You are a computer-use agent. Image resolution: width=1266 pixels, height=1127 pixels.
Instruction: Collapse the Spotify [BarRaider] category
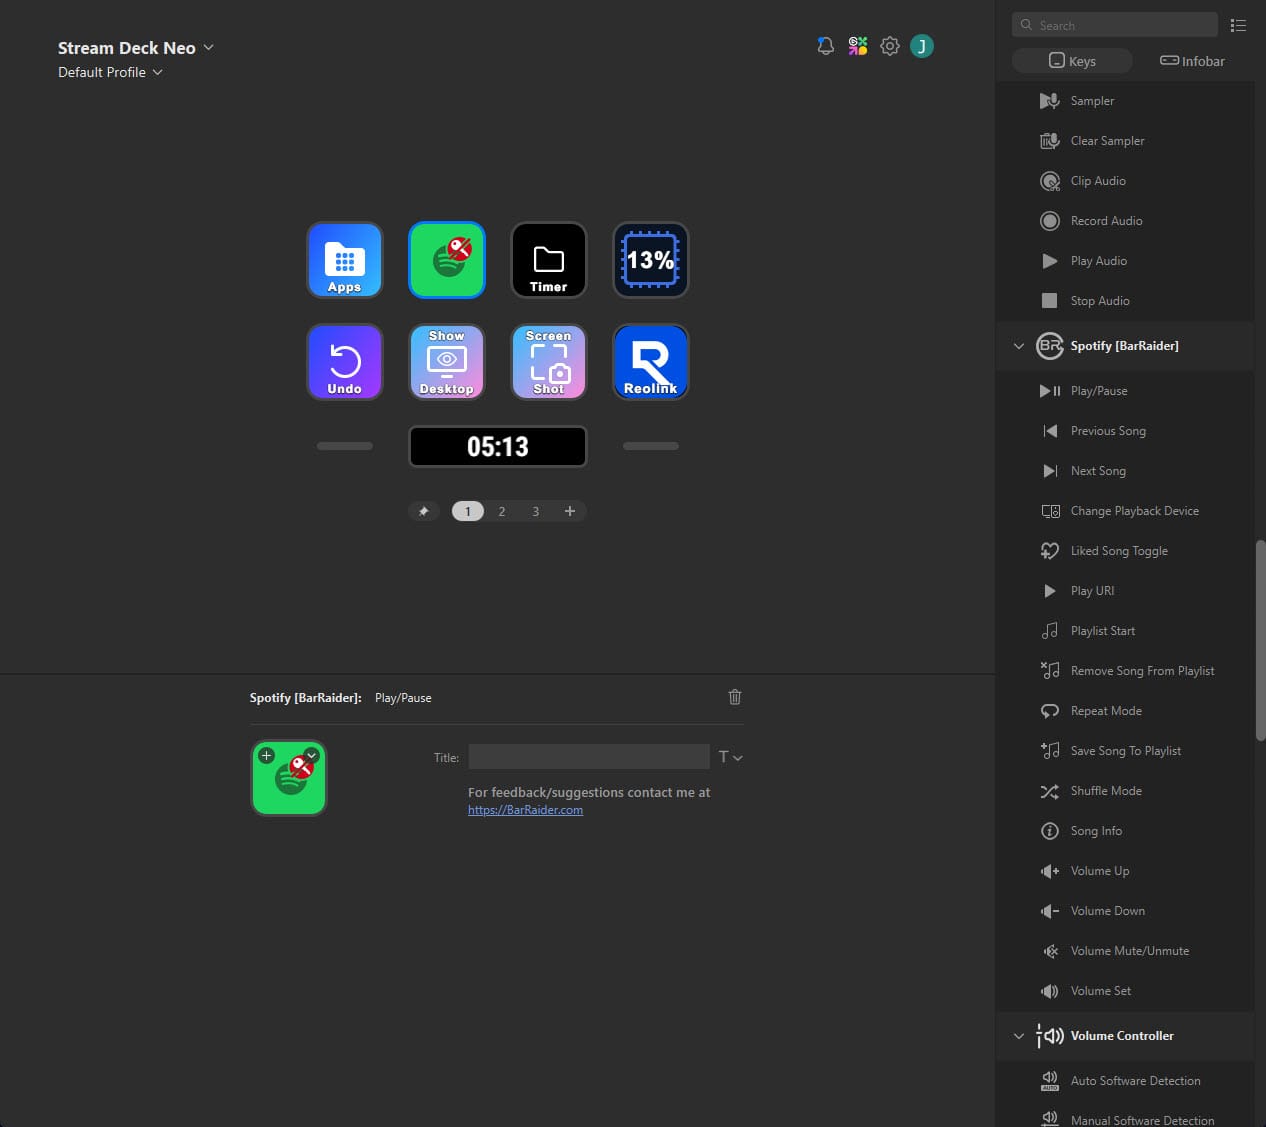coord(1019,346)
